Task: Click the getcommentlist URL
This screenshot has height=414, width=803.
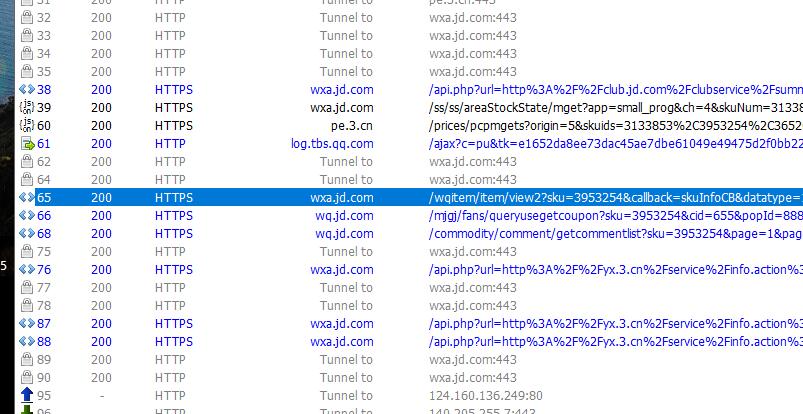Action: click(x=616, y=234)
